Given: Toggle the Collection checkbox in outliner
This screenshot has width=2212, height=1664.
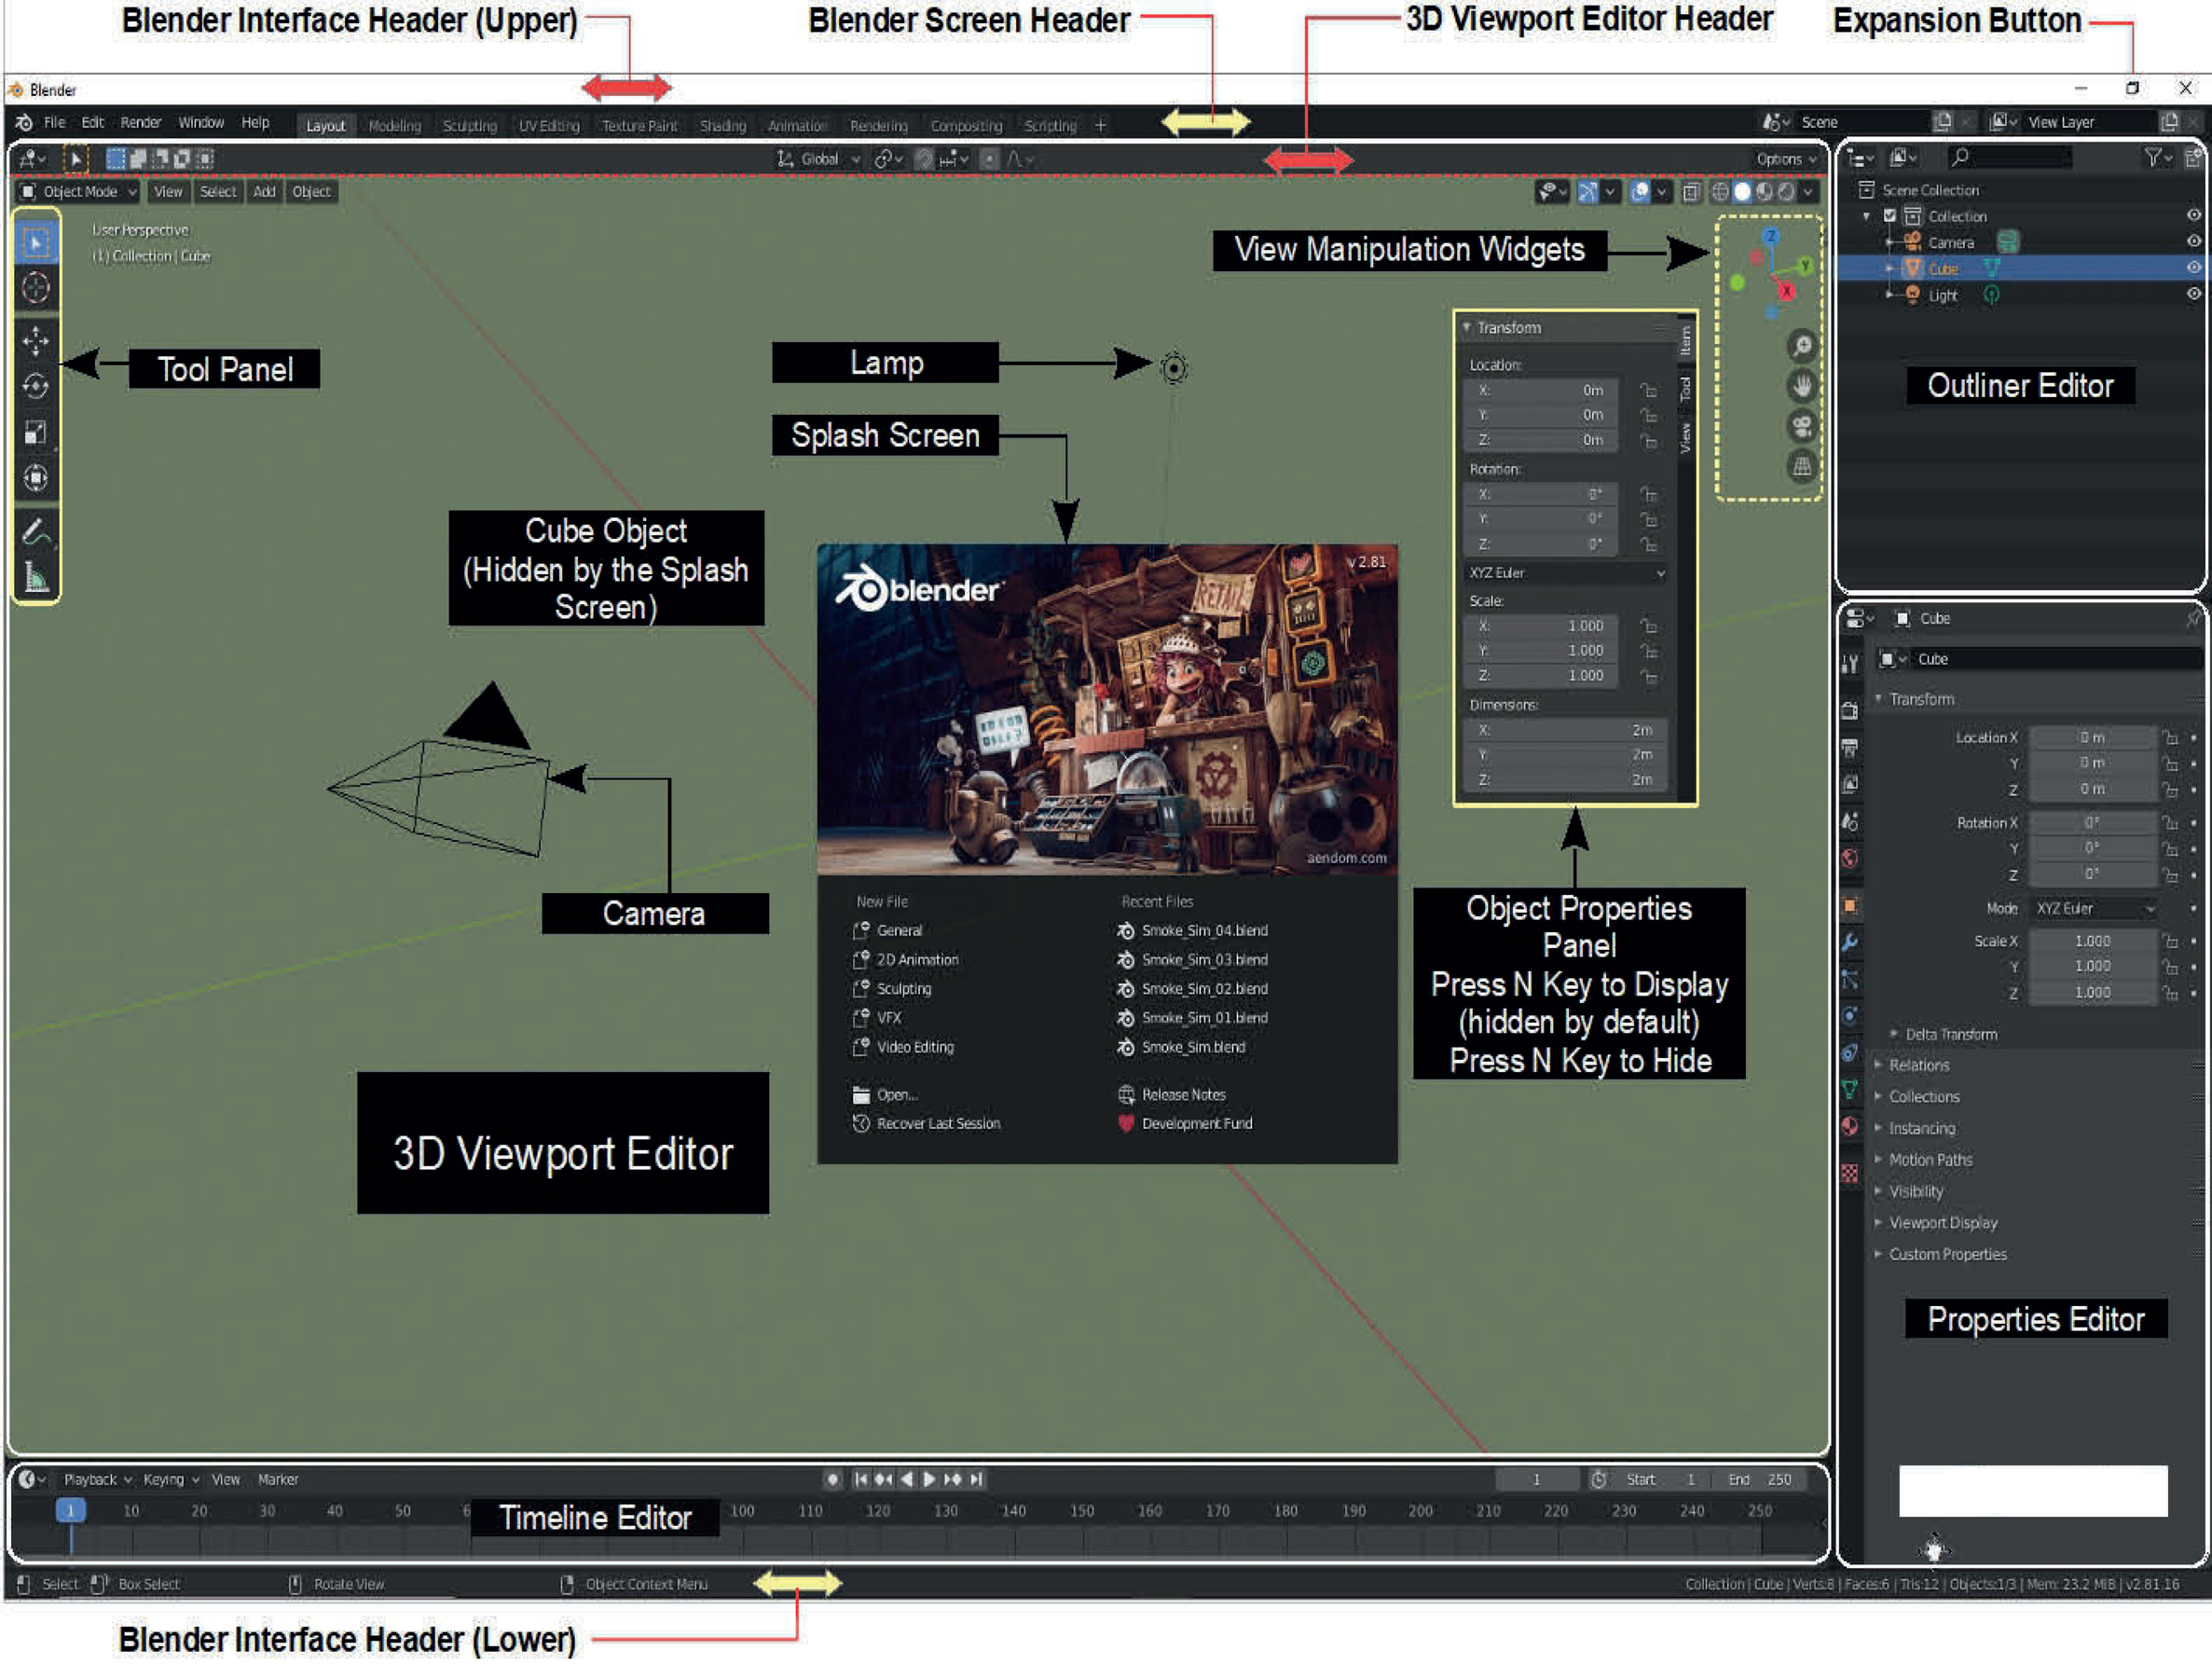Looking at the screenshot, I should coord(1889,216).
